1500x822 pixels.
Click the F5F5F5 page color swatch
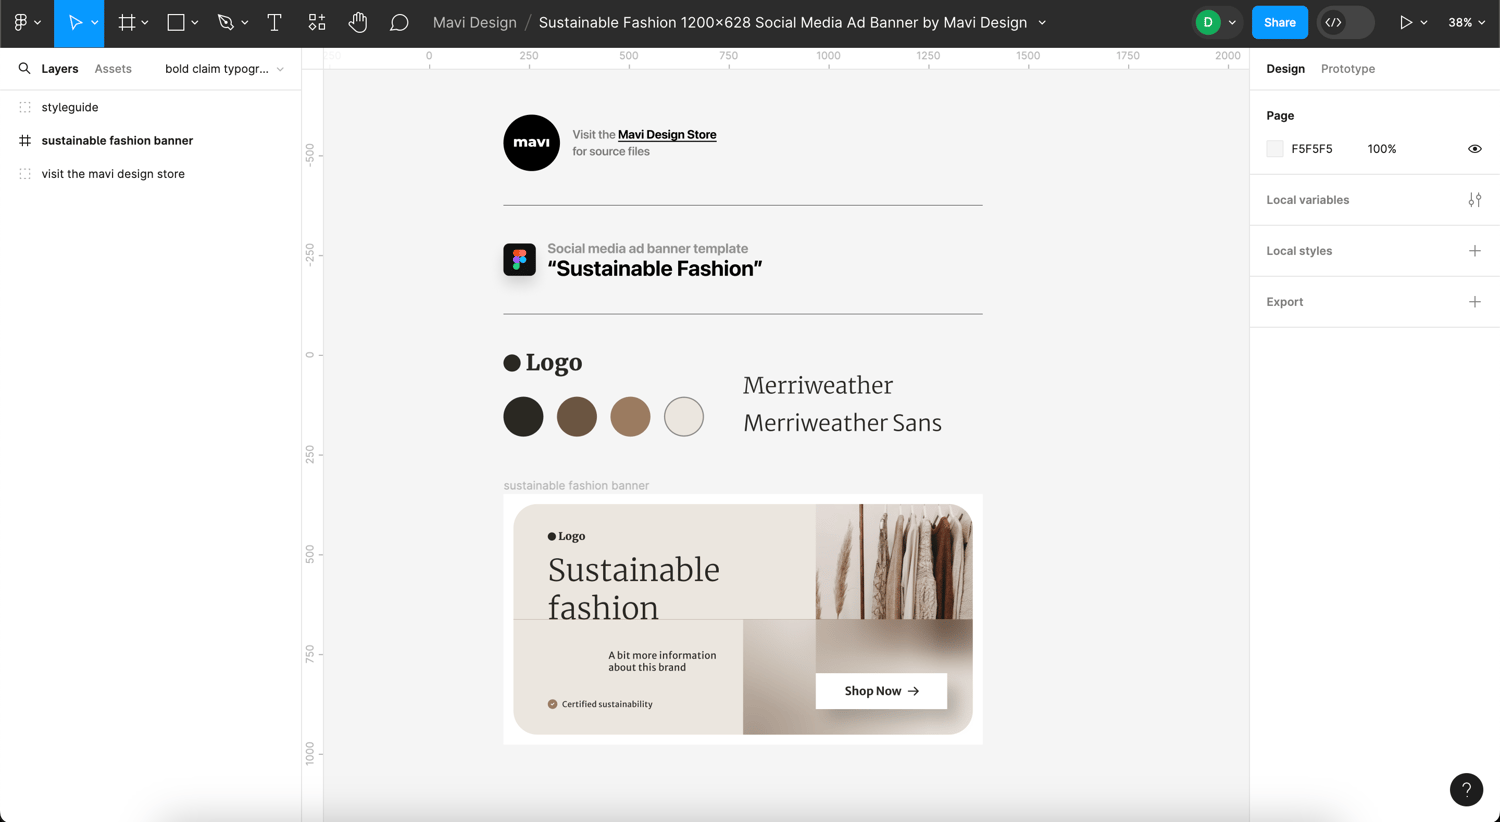(1275, 149)
